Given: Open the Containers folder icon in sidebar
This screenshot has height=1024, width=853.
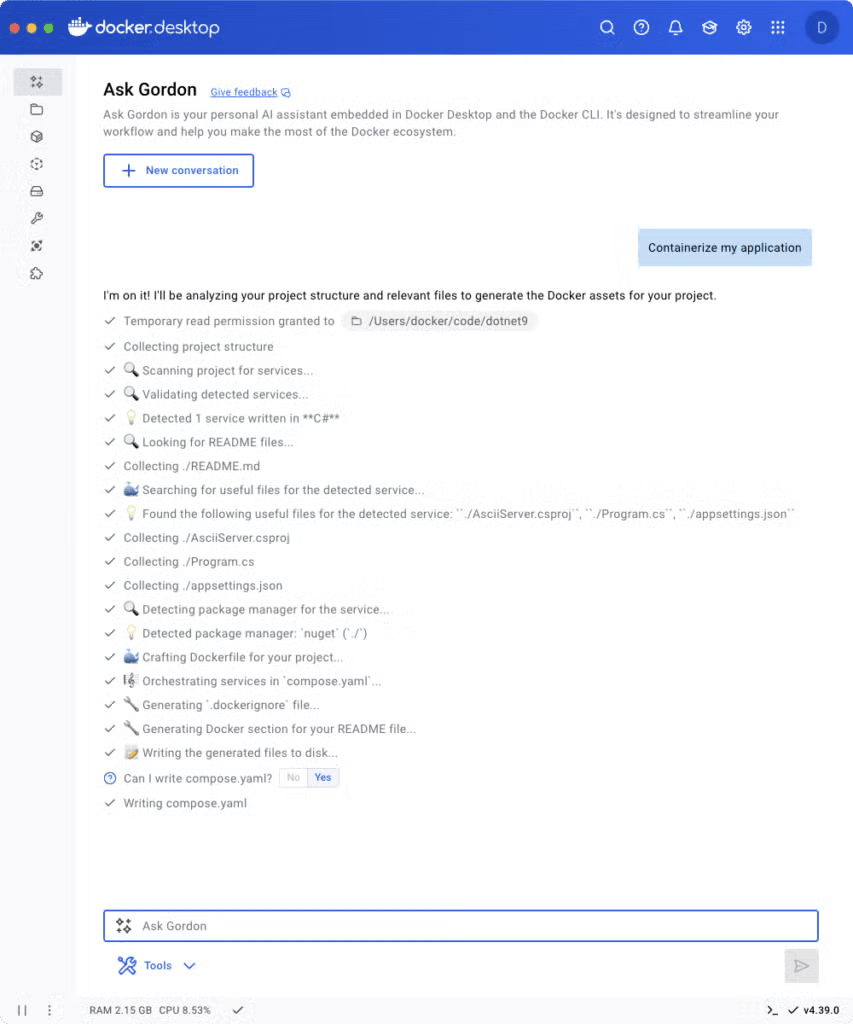Looking at the screenshot, I should (x=37, y=109).
